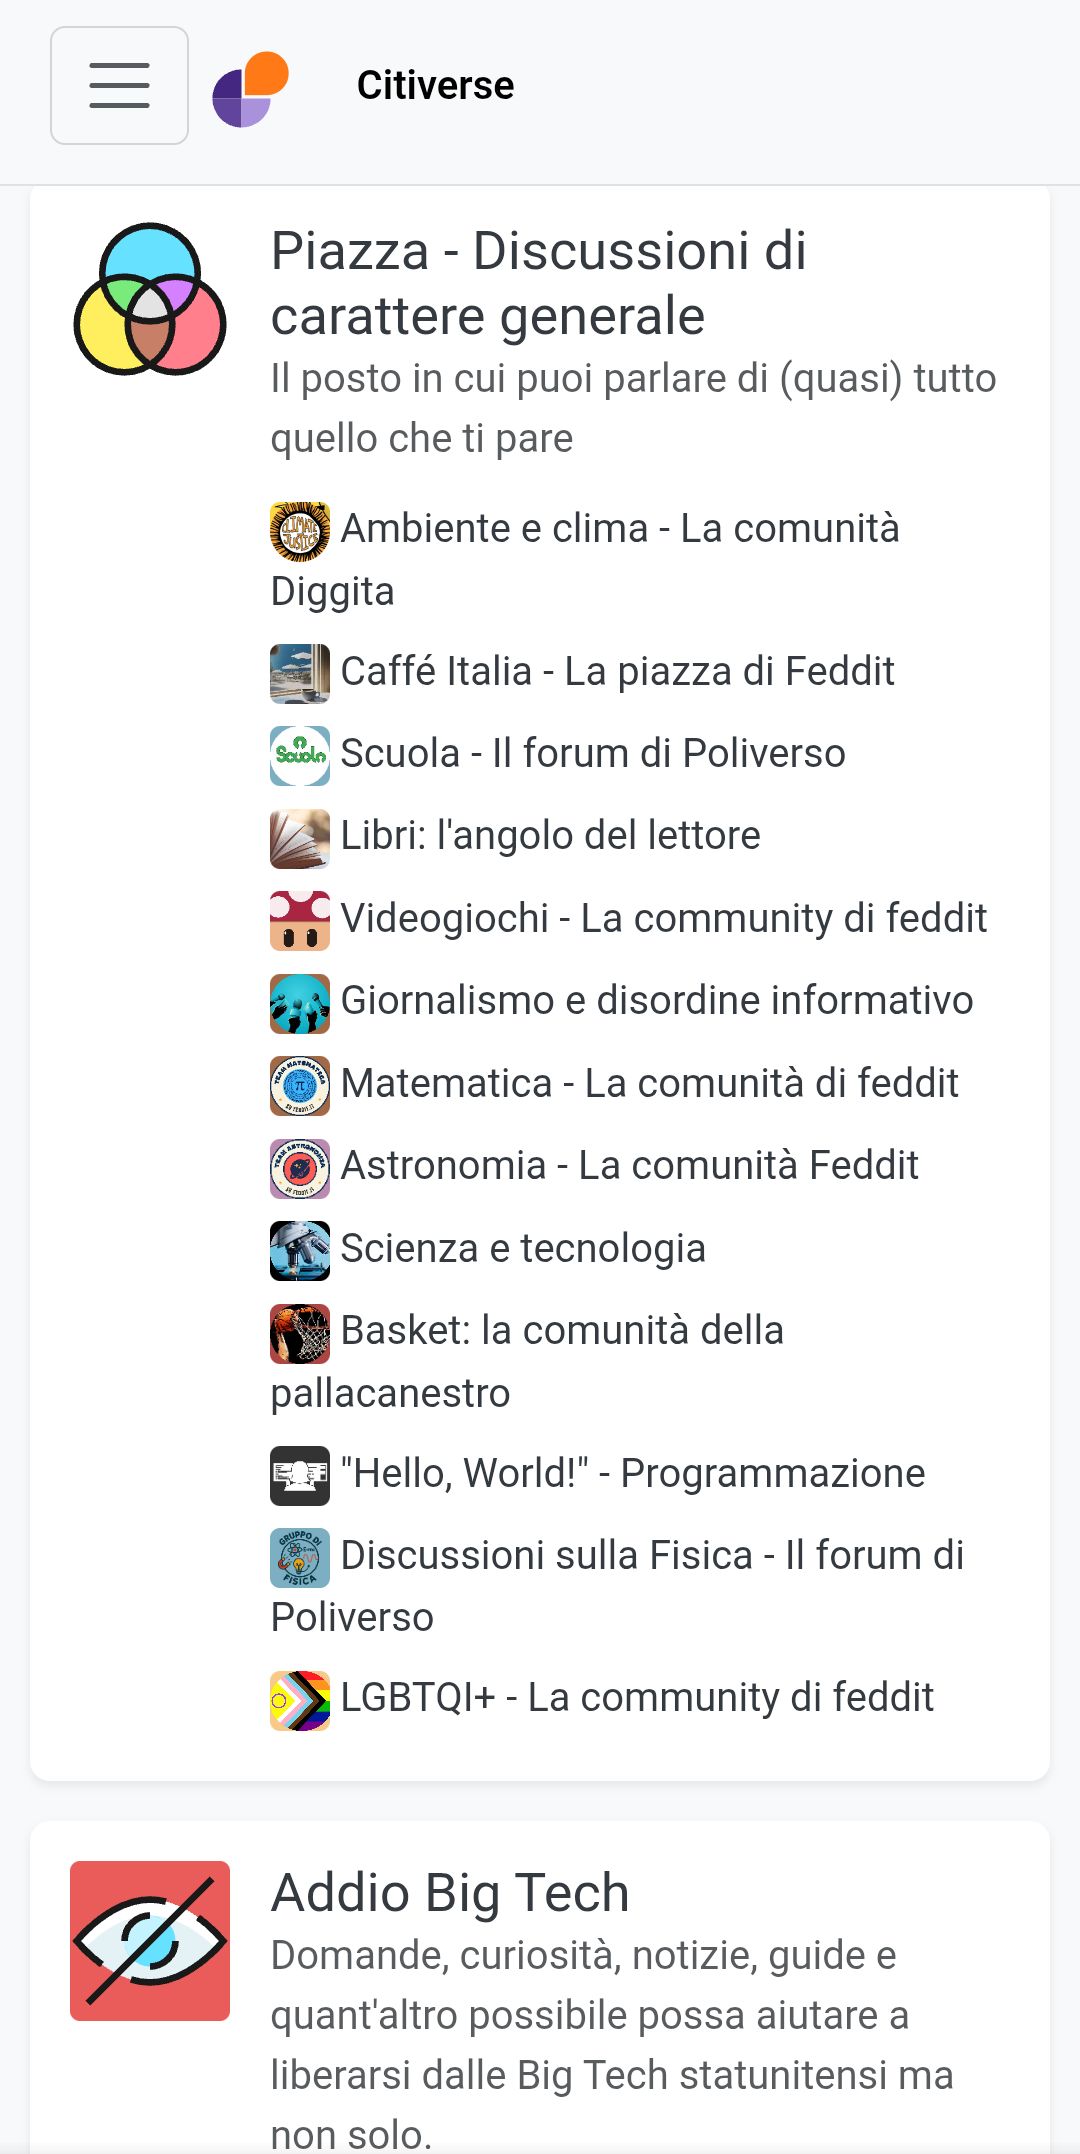
Task: Click the Ambiente e clima community icon
Action: pos(299,530)
